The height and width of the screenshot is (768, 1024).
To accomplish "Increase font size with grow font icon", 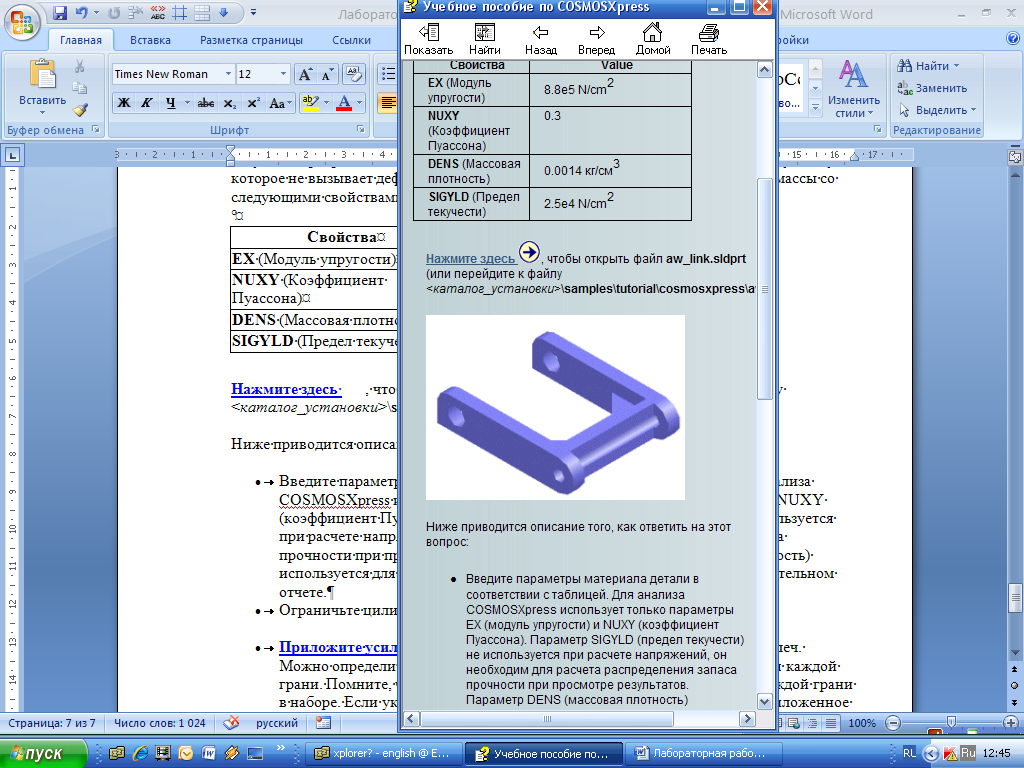I will [x=305, y=74].
